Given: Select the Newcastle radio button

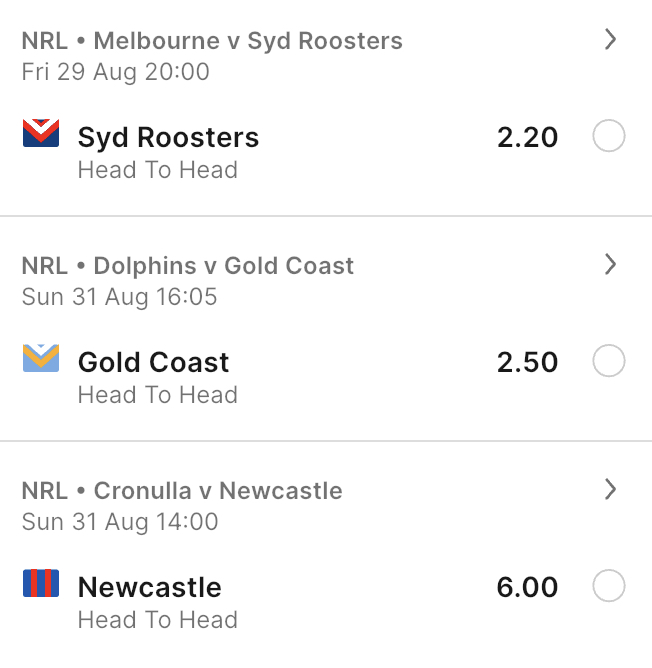Looking at the screenshot, I should pos(609,585).
